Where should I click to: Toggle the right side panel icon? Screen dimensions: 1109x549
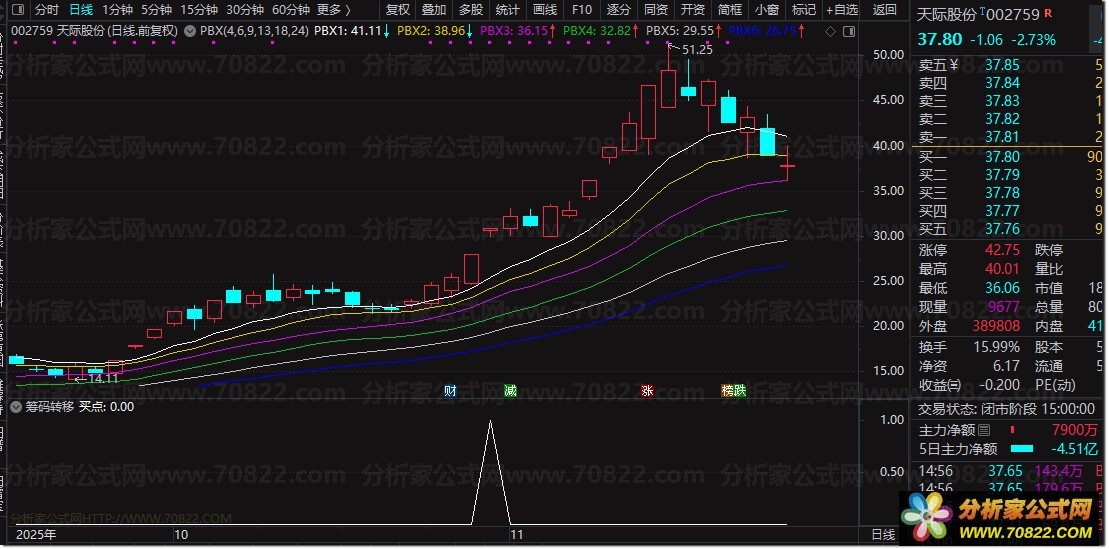848,32
